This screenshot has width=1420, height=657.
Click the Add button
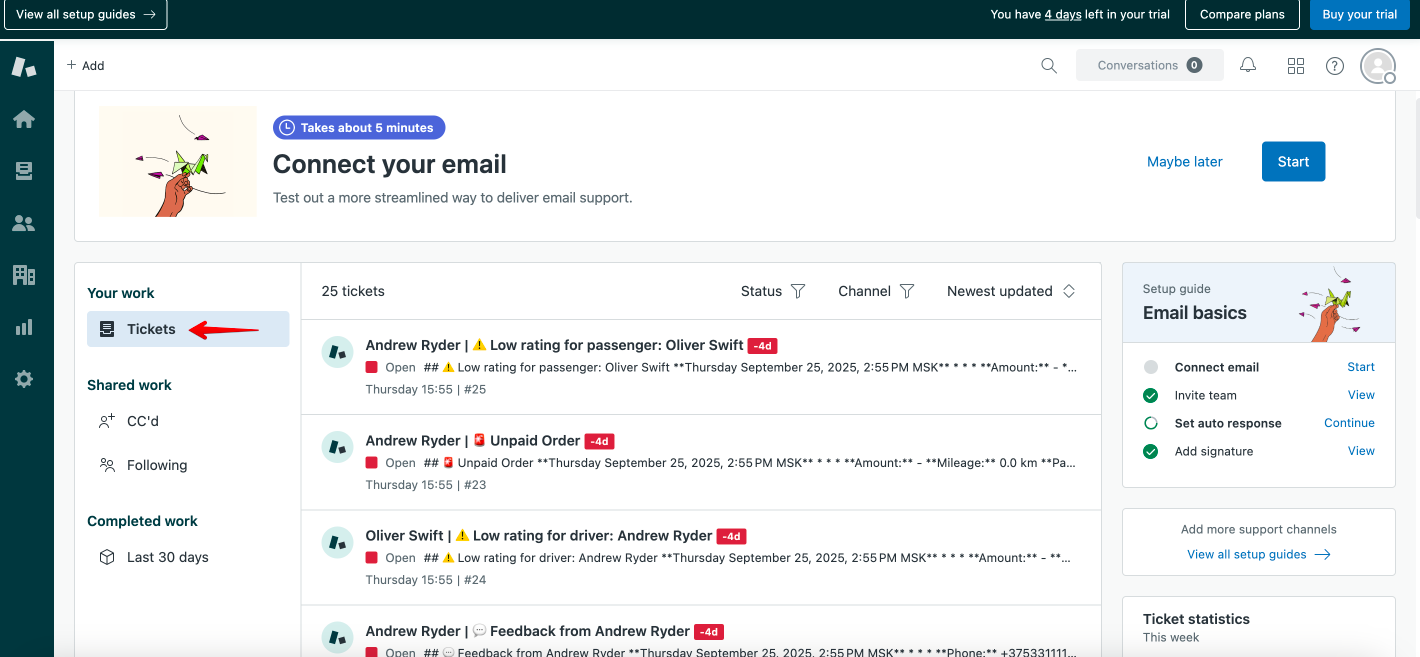click(x=85, y=65)
